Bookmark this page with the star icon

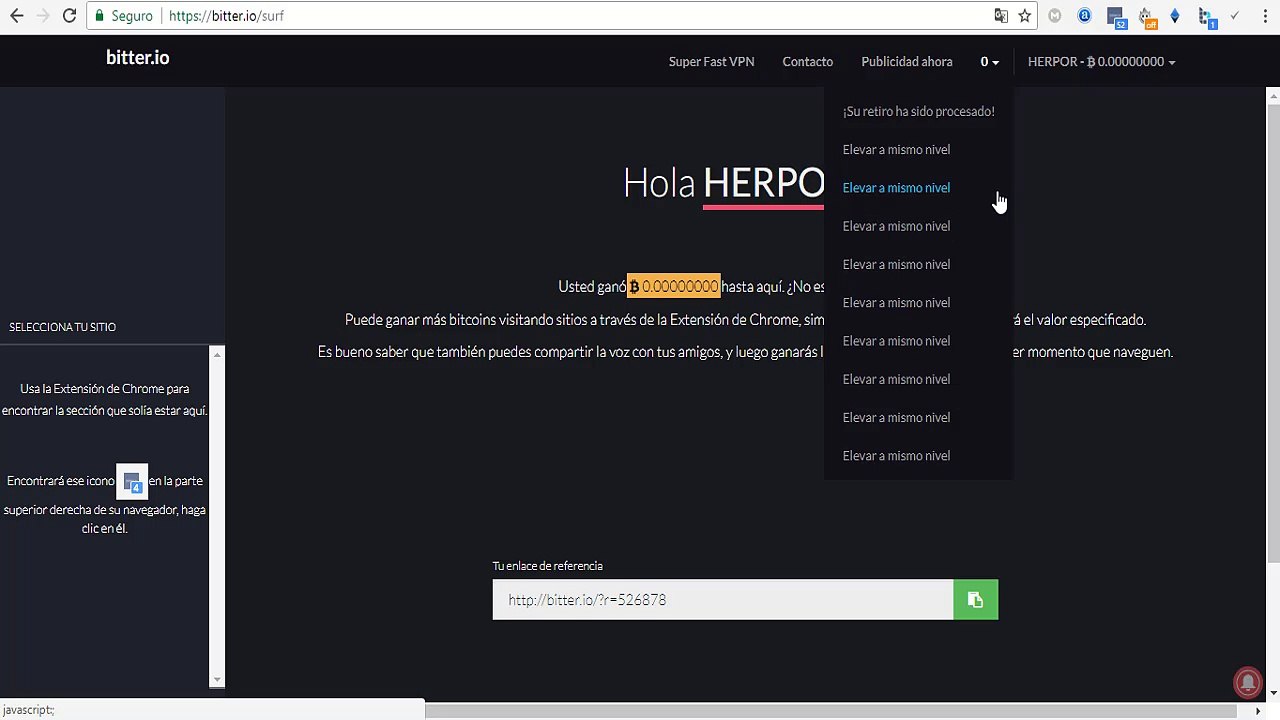(1025, 16)
